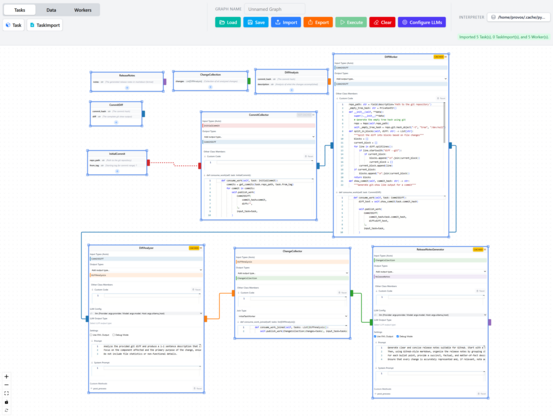553x417 pixels.
Task: Click the Task palette button
Action: [14, 25]
